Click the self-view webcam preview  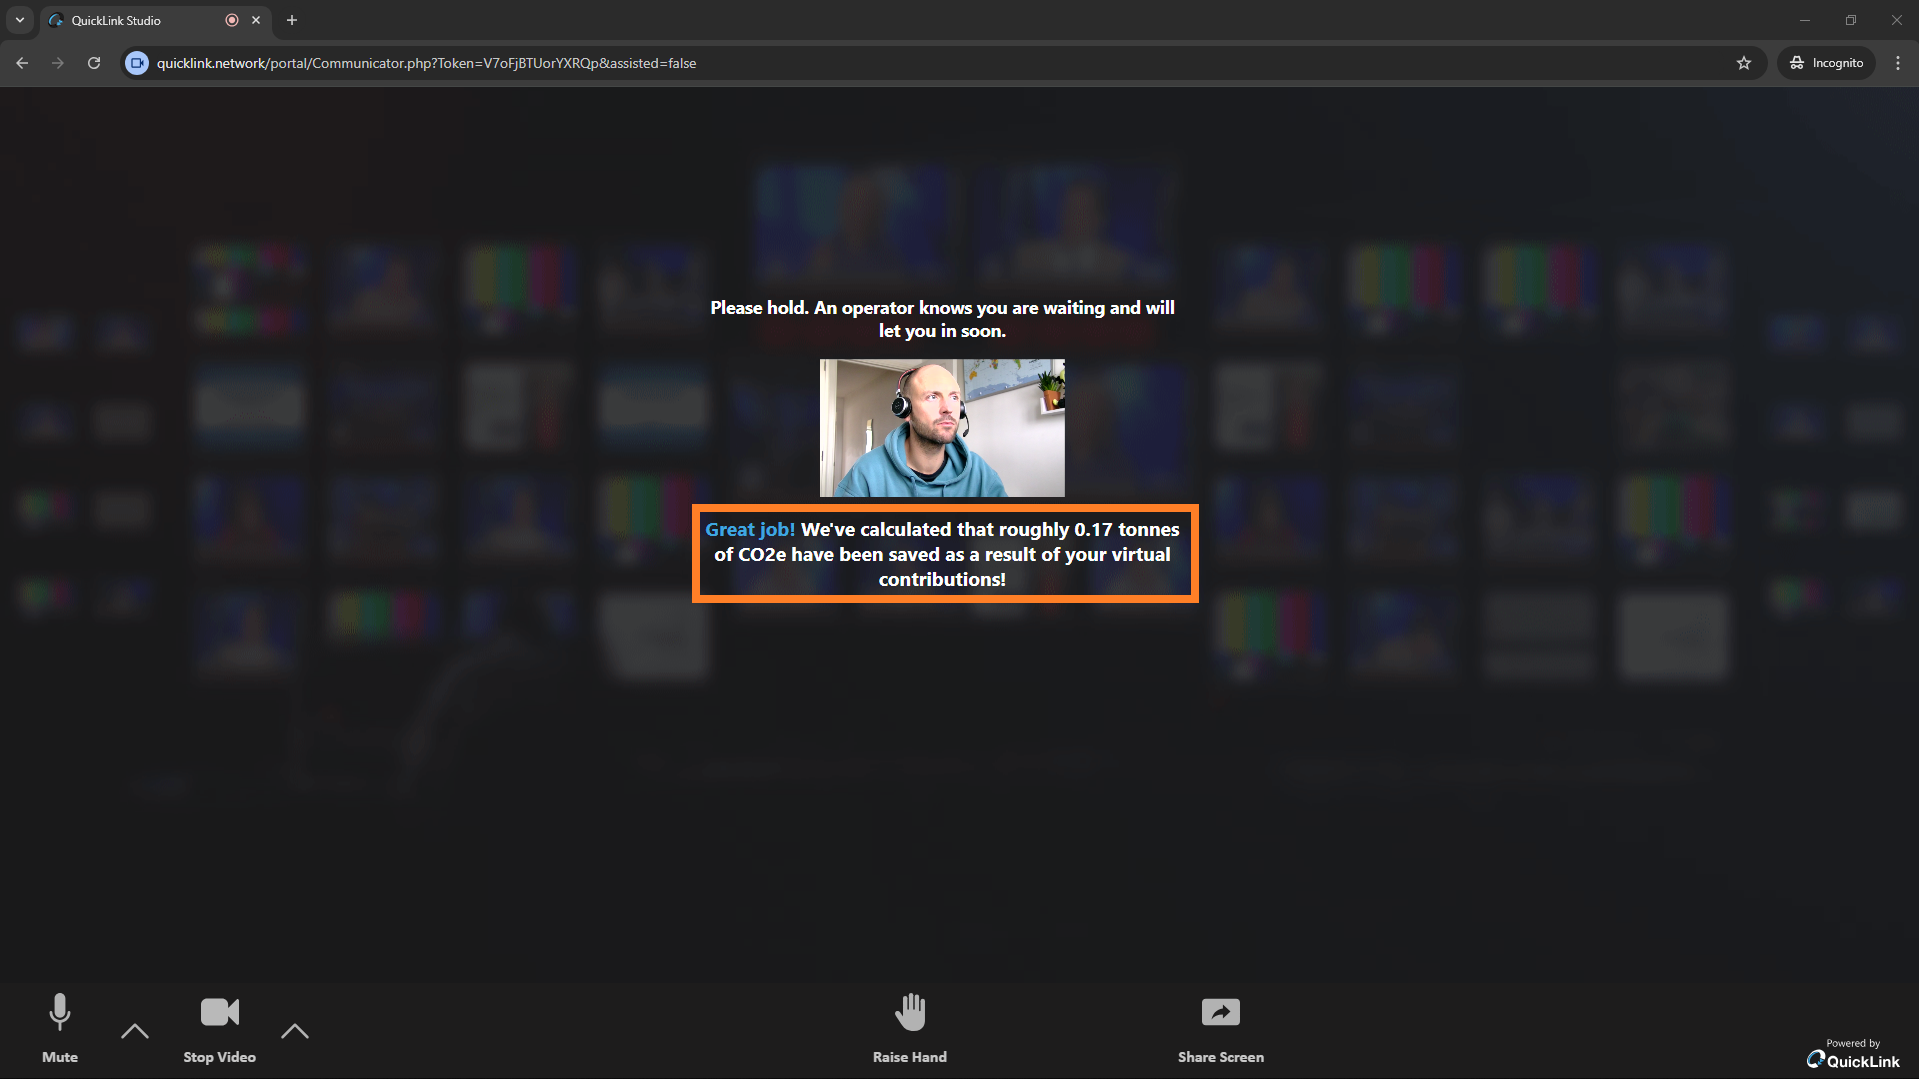click(942, 428)
